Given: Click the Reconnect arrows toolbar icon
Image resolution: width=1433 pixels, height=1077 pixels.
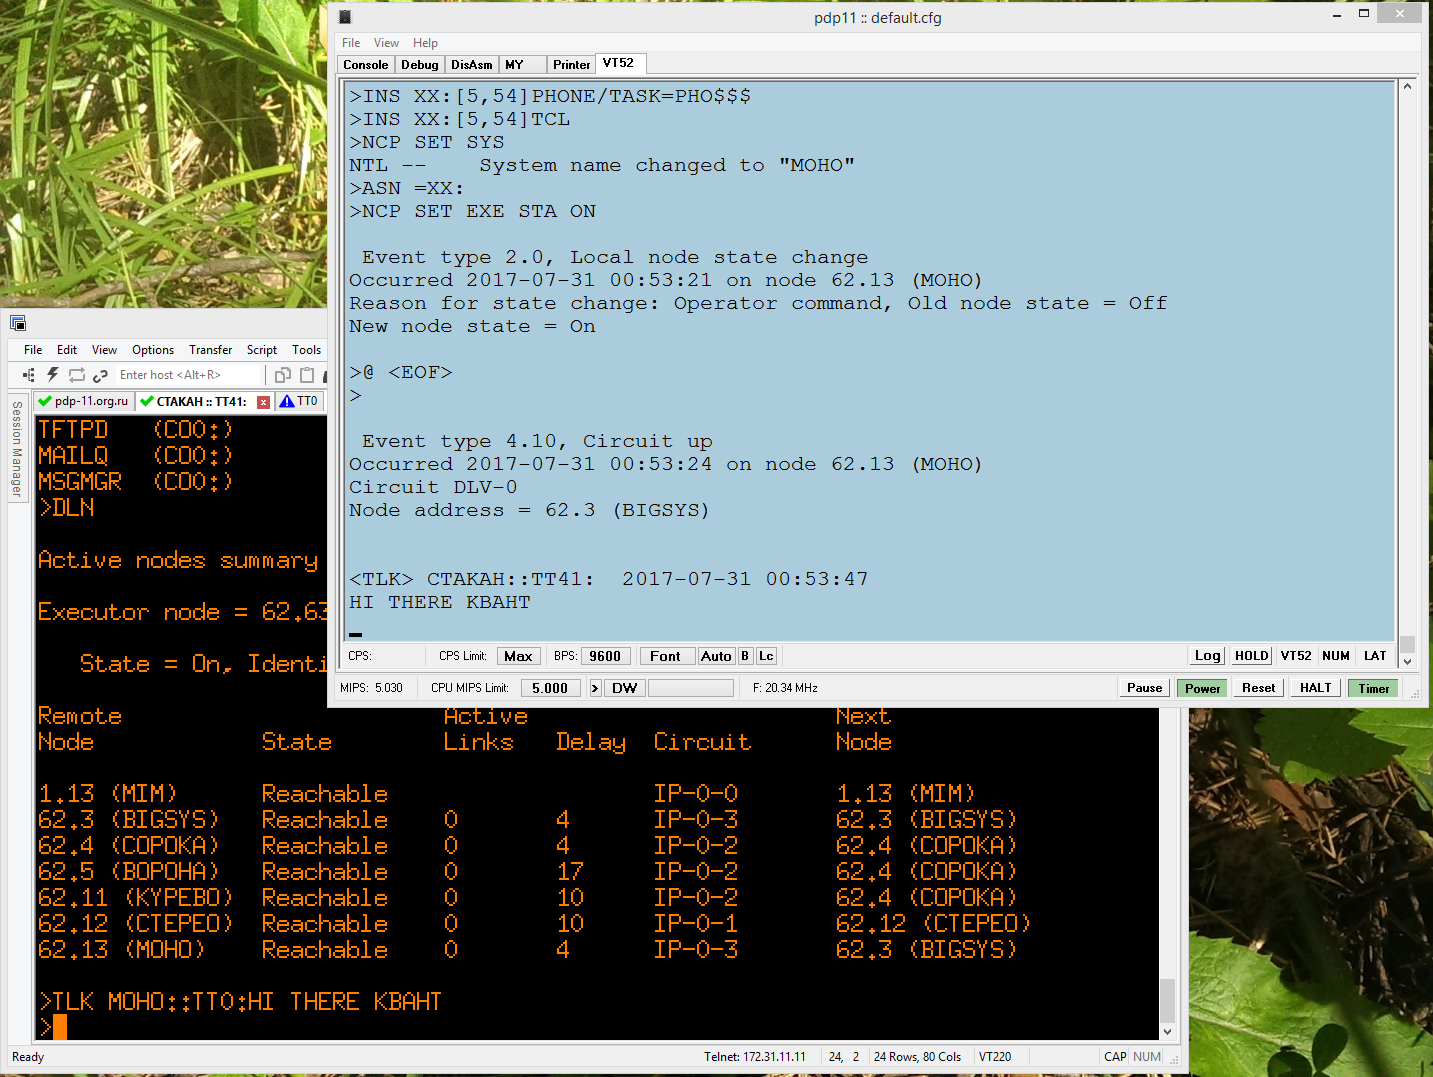Looking at the screenshot, I should tap(77, 375).
